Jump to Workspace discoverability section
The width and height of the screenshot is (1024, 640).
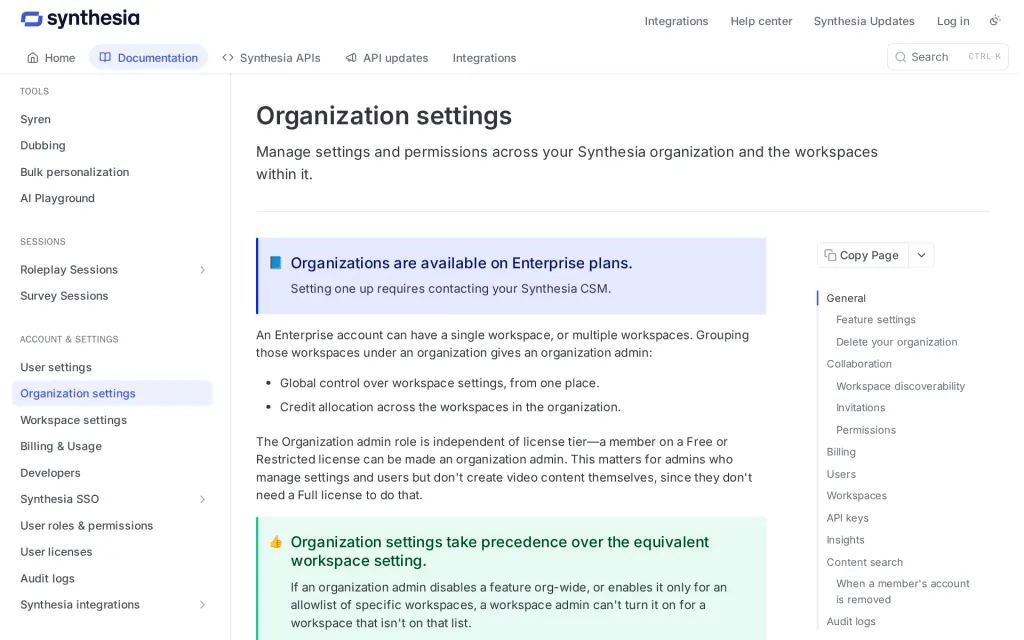(x=900, y=386)
